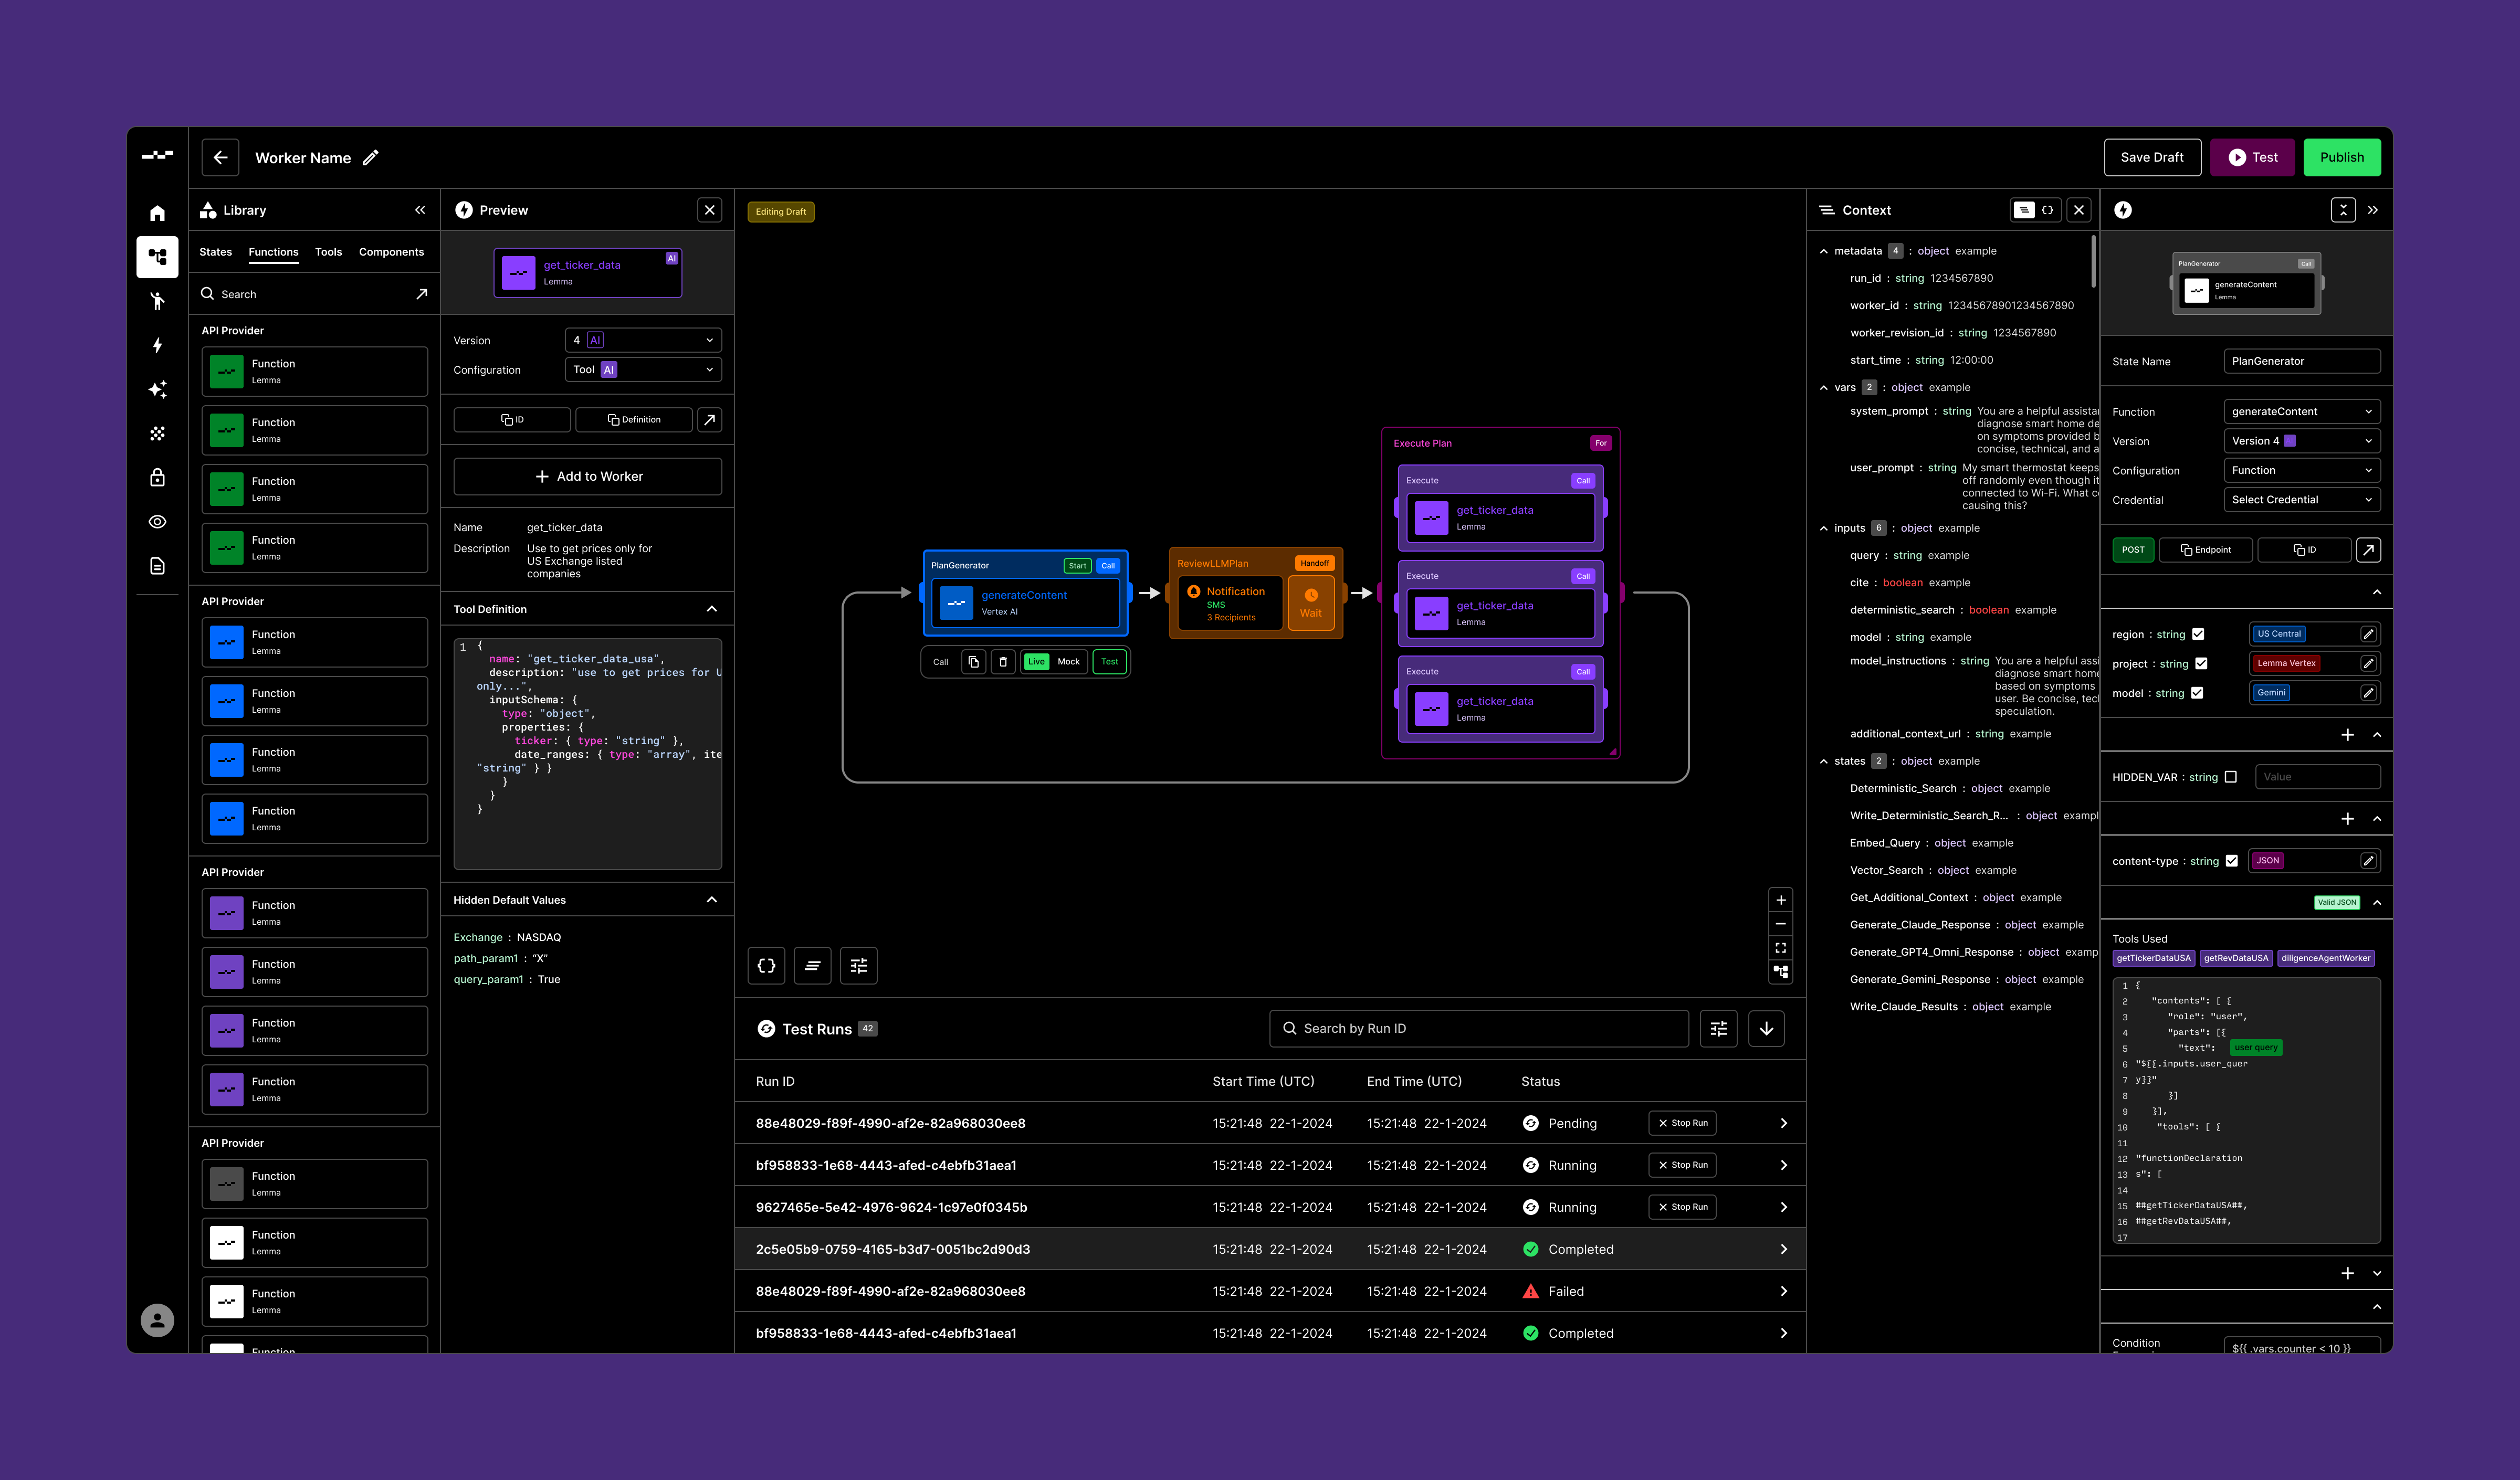Collapse the Hidden Default Values section
This screenshot has width=2520, height=1480.
(712, 900)
